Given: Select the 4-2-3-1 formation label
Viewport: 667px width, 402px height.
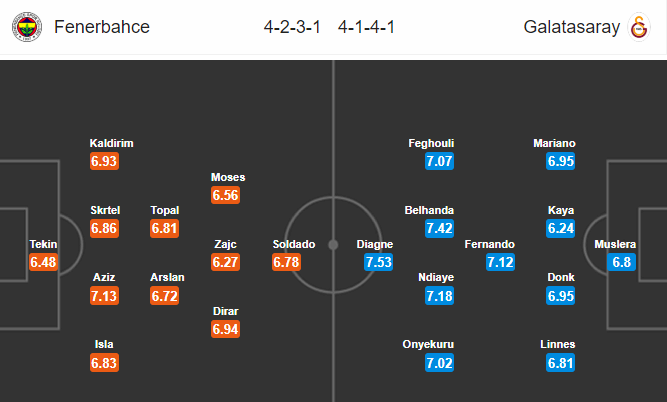Looking at the screenshot, I should [x=292, y=27].
